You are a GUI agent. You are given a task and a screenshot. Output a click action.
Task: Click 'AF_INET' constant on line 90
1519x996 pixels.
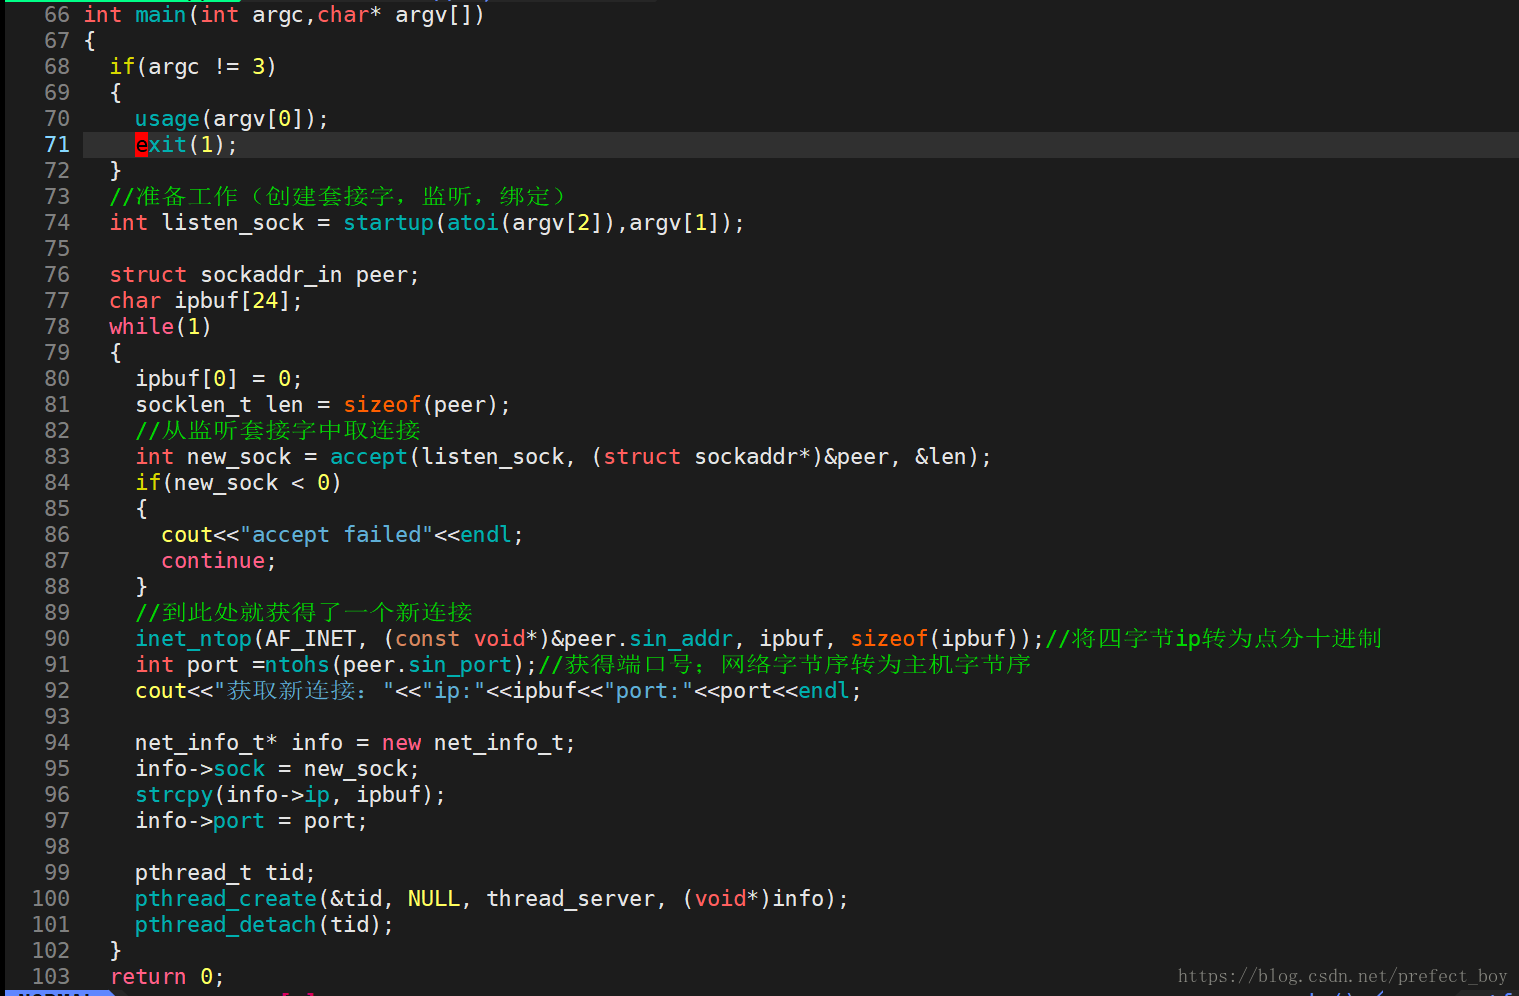point(311,639)
